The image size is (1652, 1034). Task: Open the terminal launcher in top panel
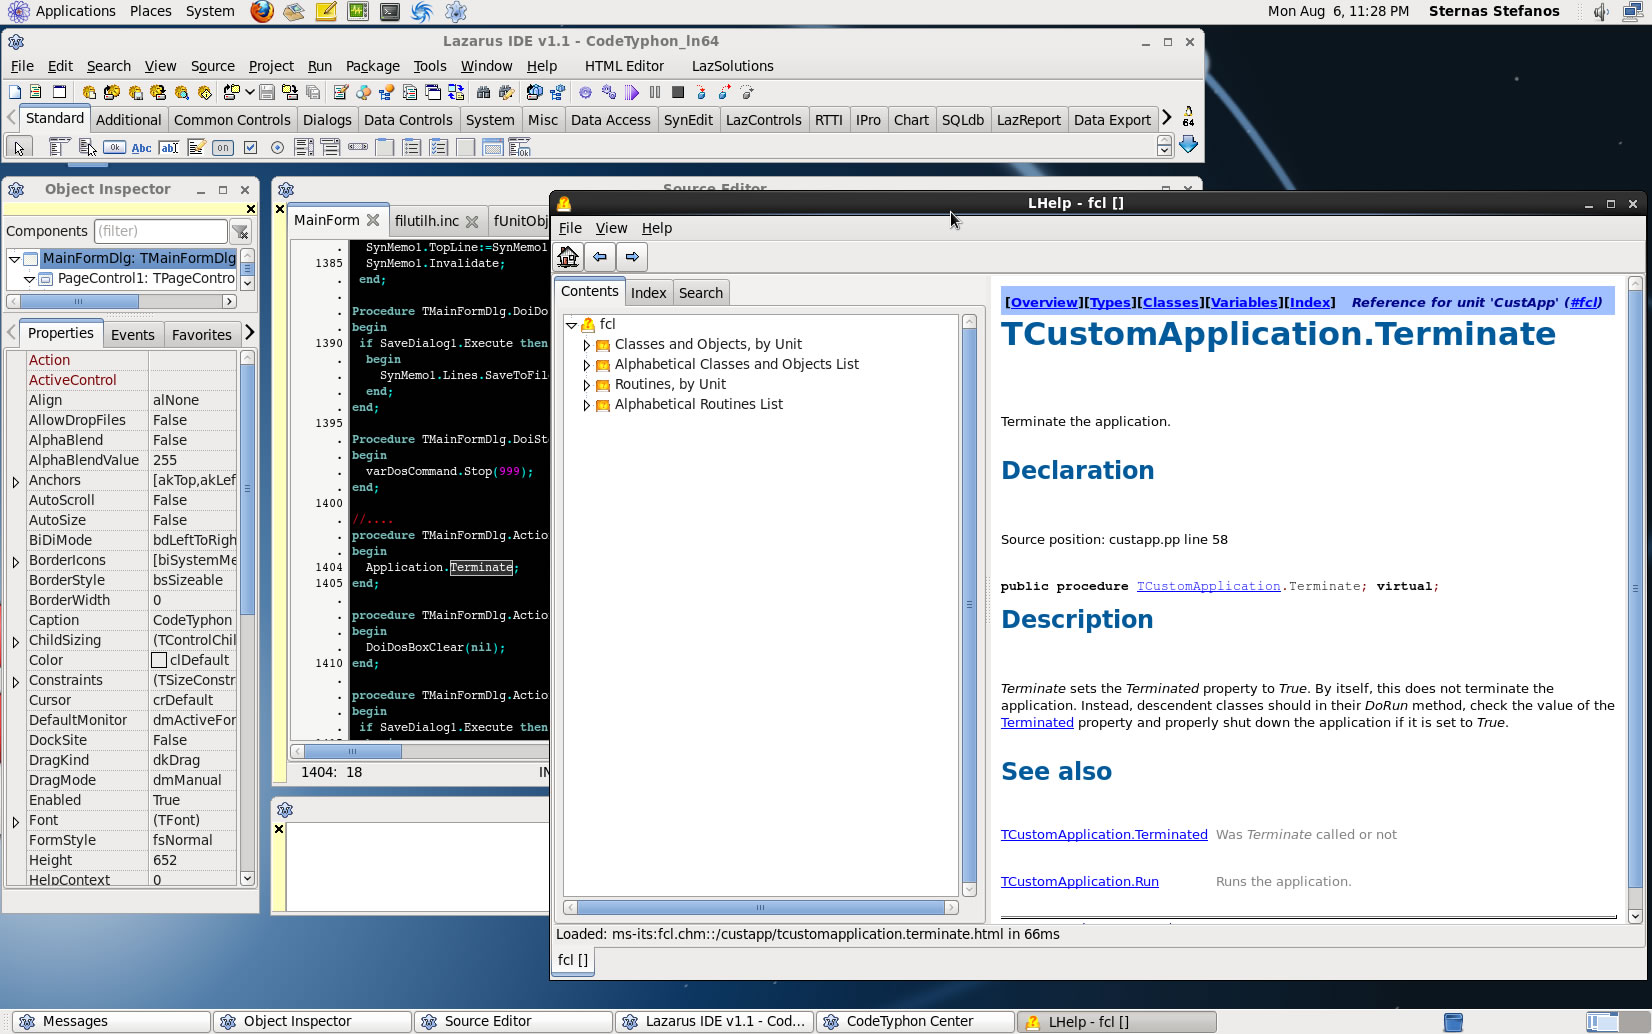point(390,12)
